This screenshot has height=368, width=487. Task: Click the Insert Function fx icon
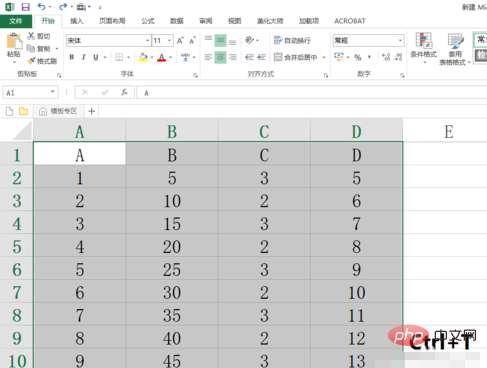pyautogui.click(x=124, y=92)
